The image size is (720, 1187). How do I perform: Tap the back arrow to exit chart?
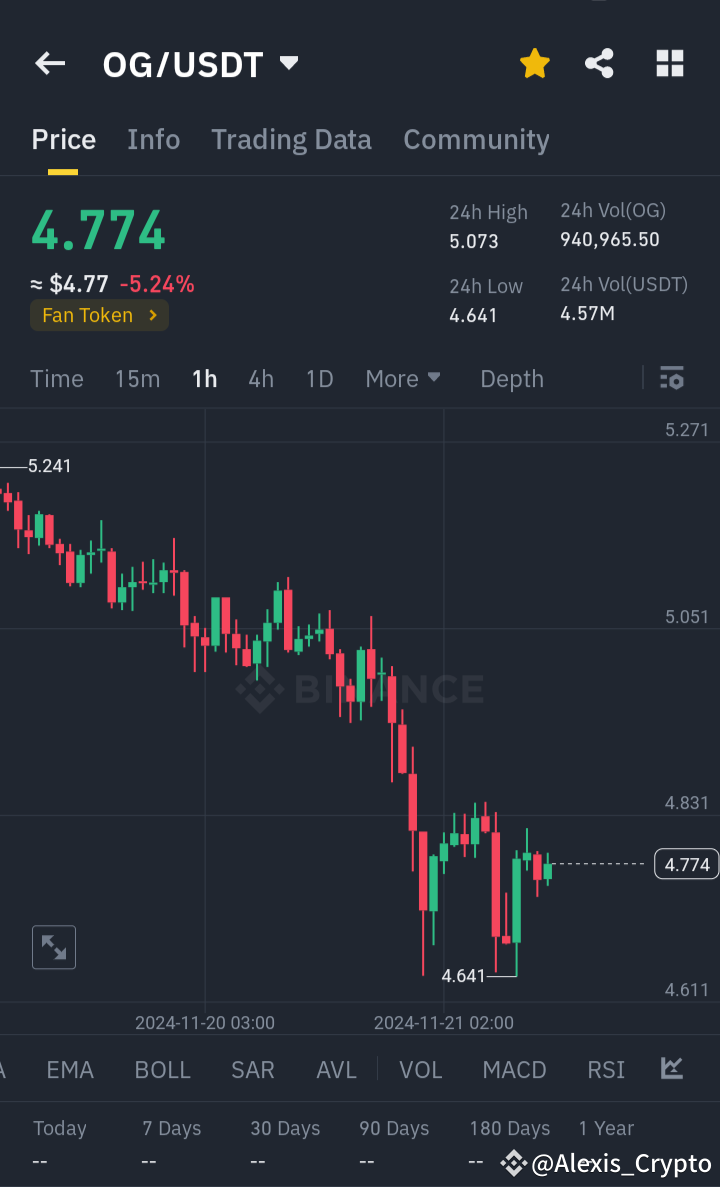49,63
